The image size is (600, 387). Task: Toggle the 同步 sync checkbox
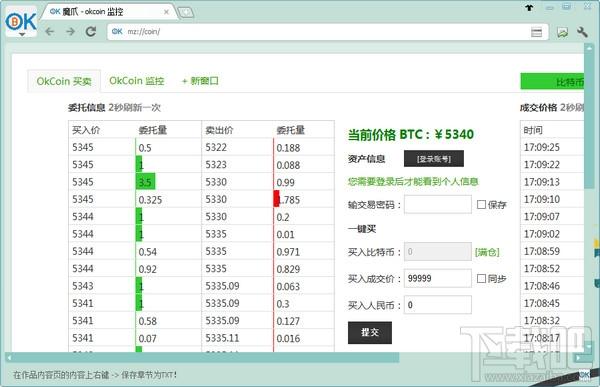click(481, 278)
